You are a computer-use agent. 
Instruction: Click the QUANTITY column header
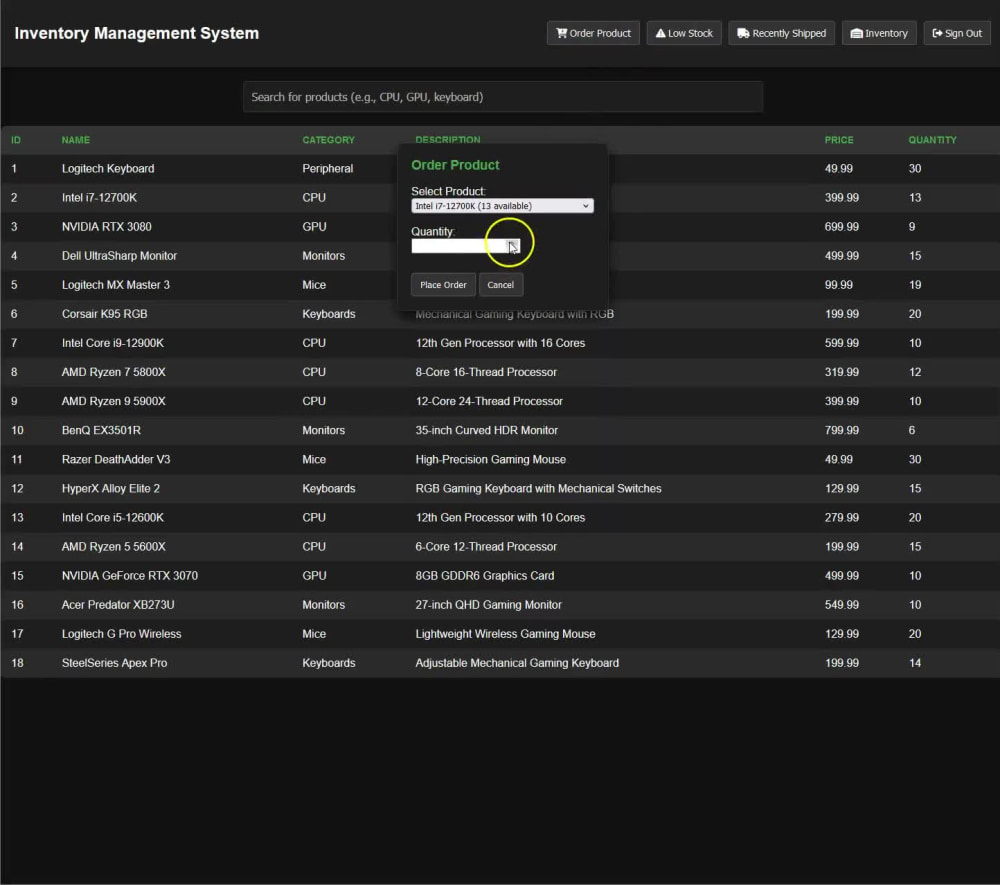coord(932,140)
